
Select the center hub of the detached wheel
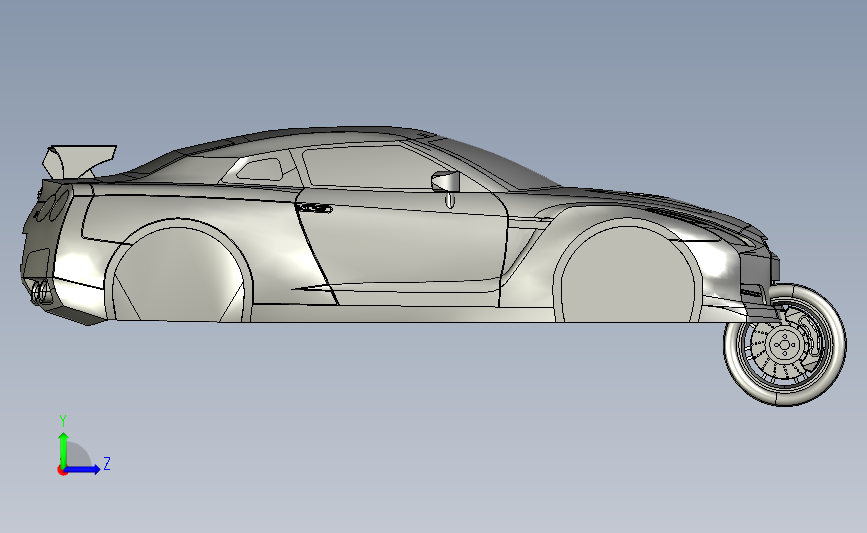(784, 345)
